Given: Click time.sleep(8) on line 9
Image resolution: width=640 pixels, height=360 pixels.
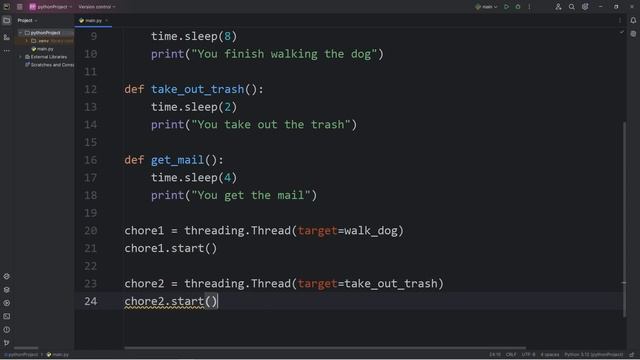Looking at the screenshot, I should pyautogui.click(x=194, y=36).
